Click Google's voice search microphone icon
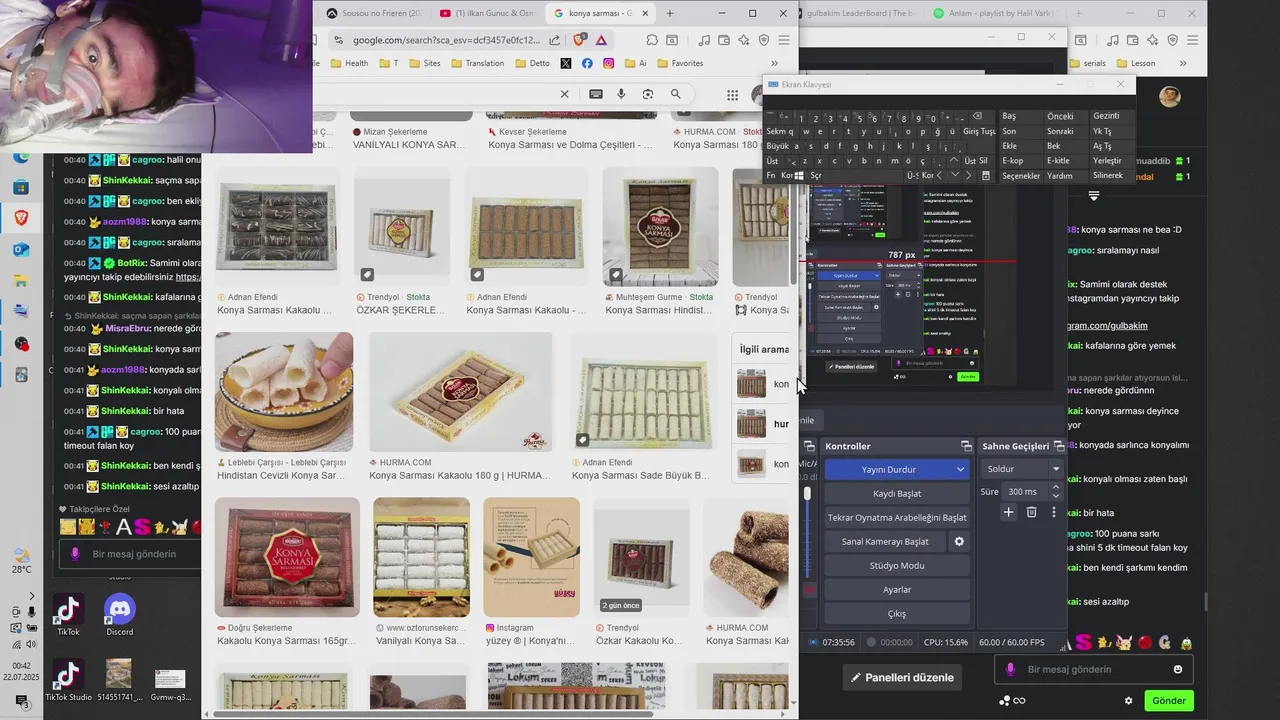 coord(621,94)
